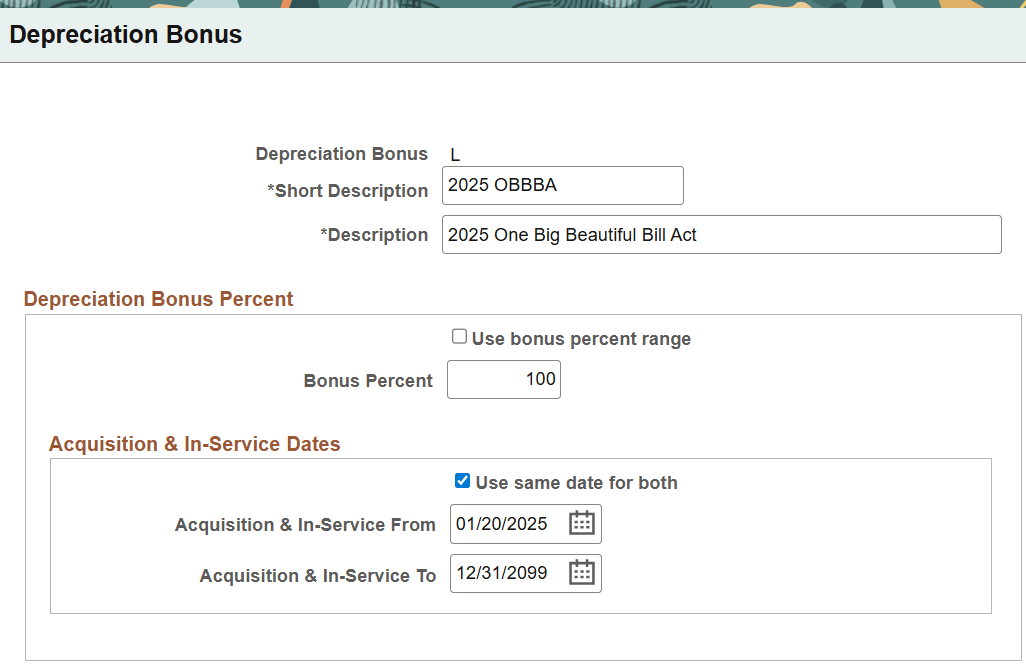The width and height of the screenshot is (1026, 669).
Task: Click the 'Use bonus percent range' label text
Action: pyautogui.click(x=581, y=339)
